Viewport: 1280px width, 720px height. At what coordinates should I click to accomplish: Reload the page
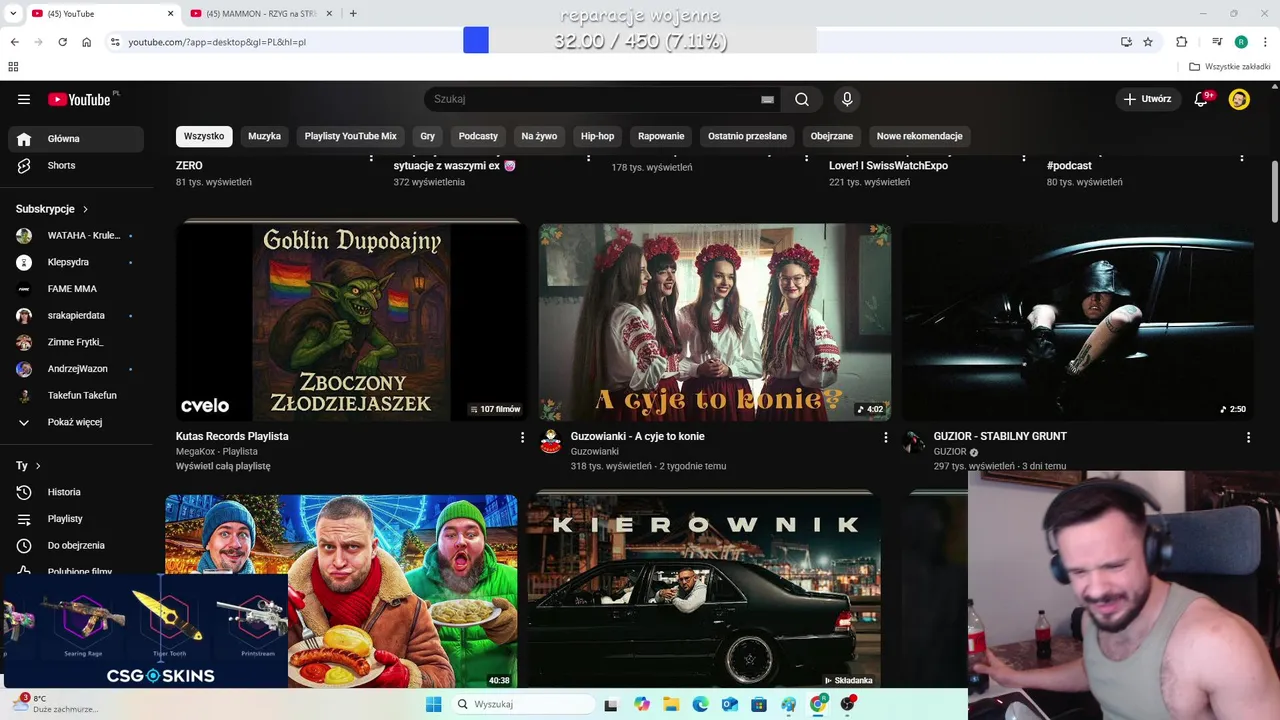click(x=62, y=42)
